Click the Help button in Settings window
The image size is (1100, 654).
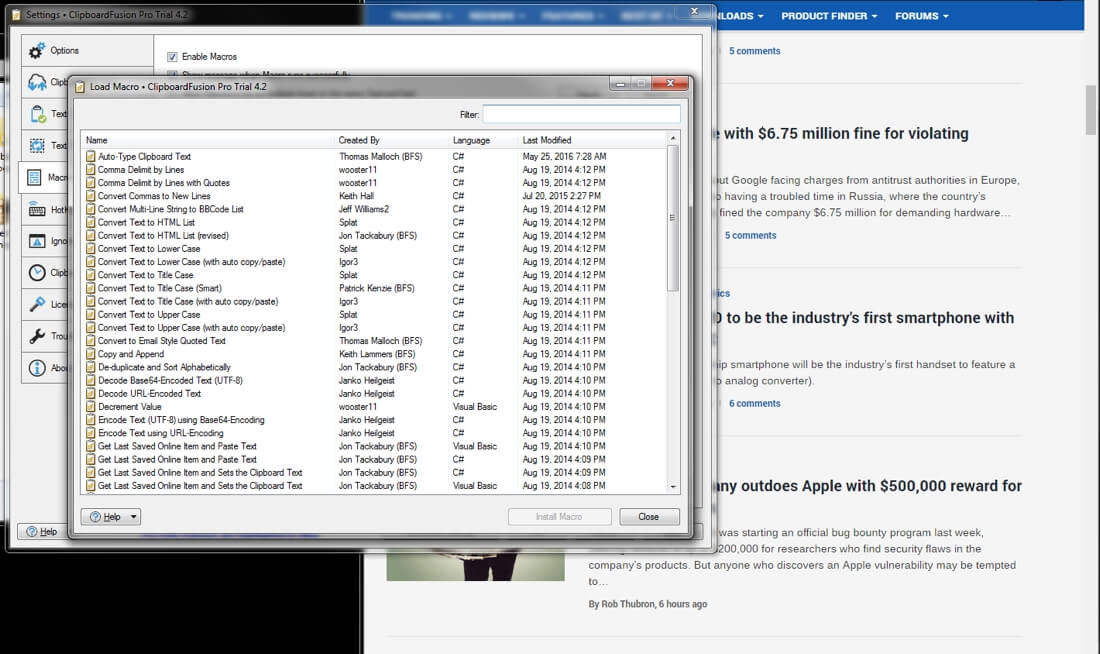click(42, 532)
